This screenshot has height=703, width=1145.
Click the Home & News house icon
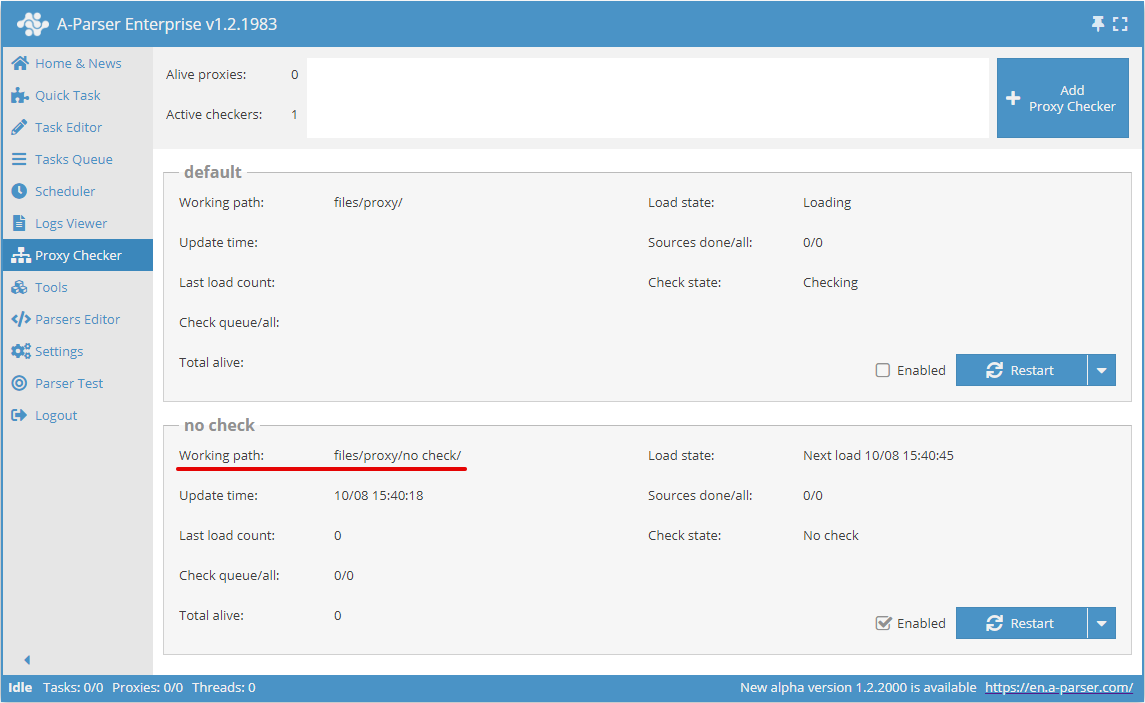tap(19, 63)
